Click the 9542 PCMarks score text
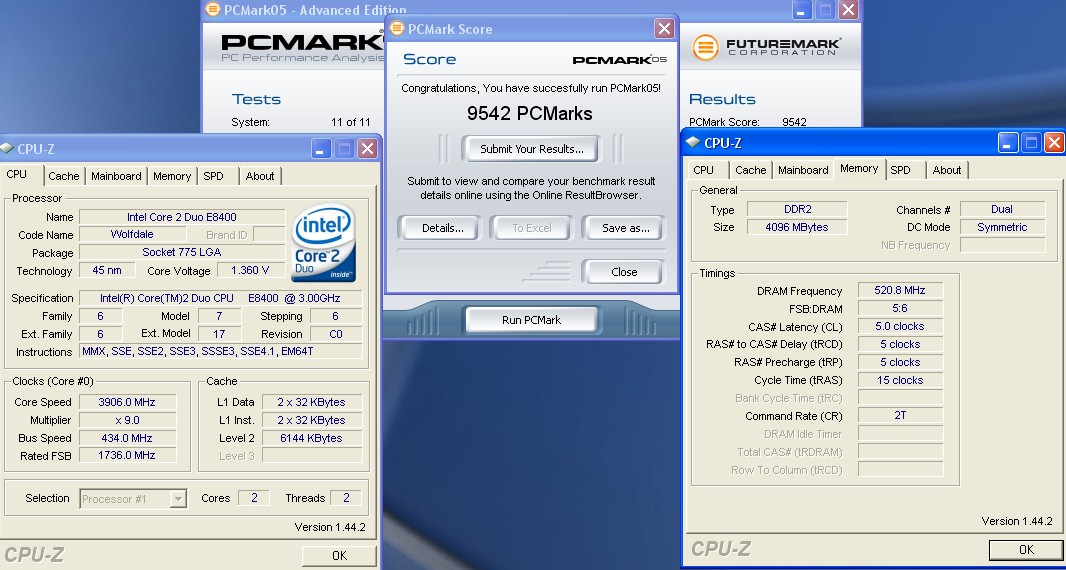Viewport: 1066px width, 570px height. point(530,114)
